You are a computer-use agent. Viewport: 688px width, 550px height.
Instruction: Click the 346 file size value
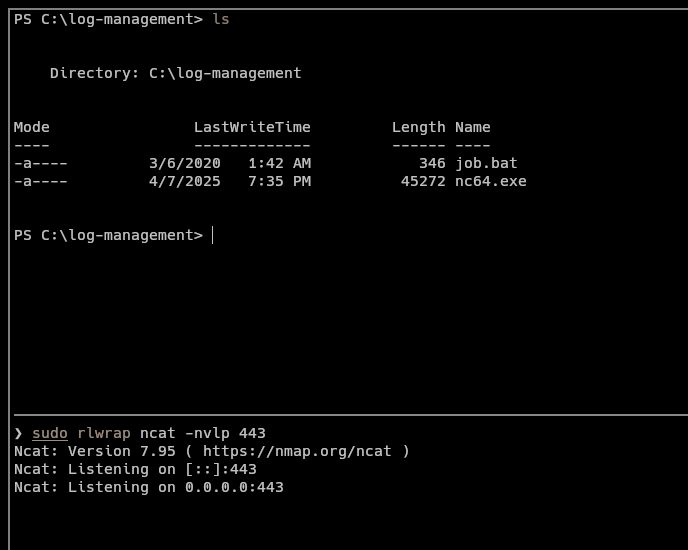(432, 163)
